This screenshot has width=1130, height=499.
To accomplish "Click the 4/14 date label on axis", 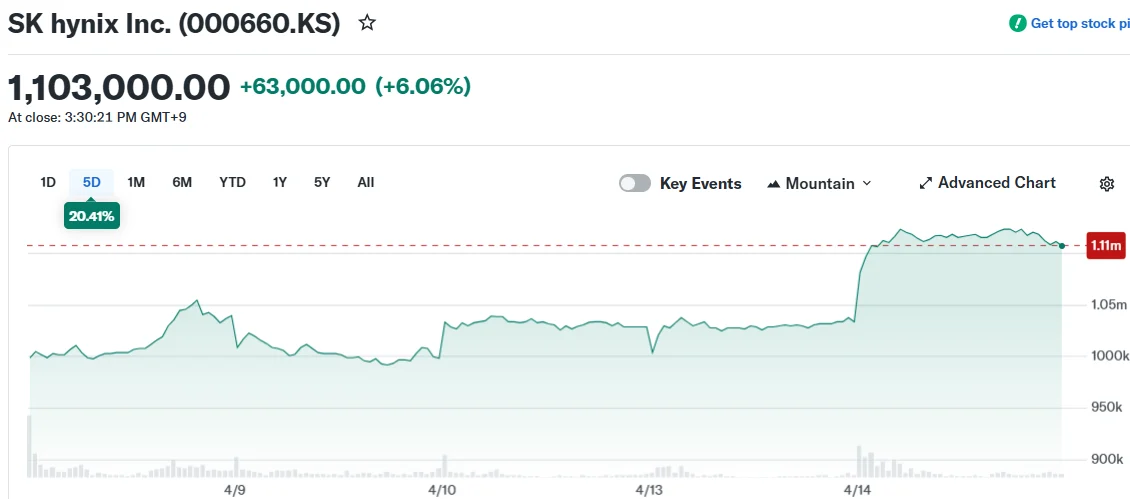I will pyautogui.click(x=858, y=490).
